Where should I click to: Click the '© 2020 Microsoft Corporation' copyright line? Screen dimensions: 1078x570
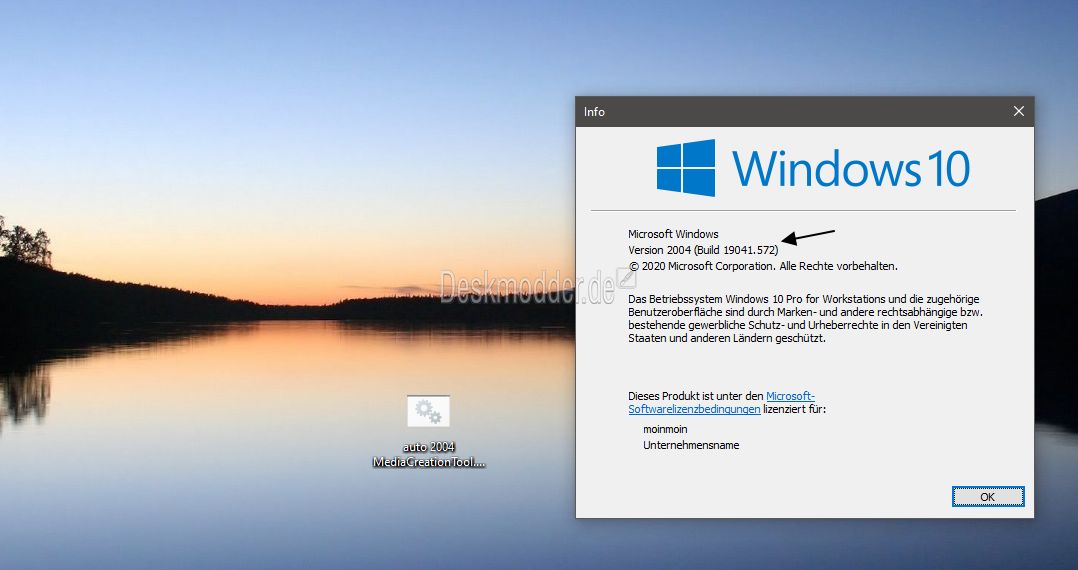click(x=763, y=266)
